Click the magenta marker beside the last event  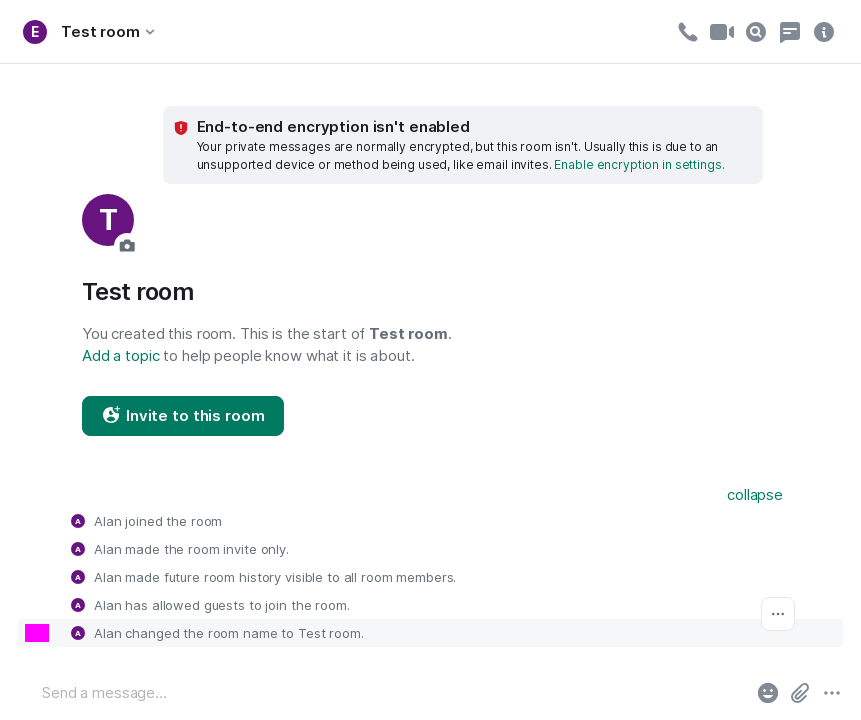[37, 633]
